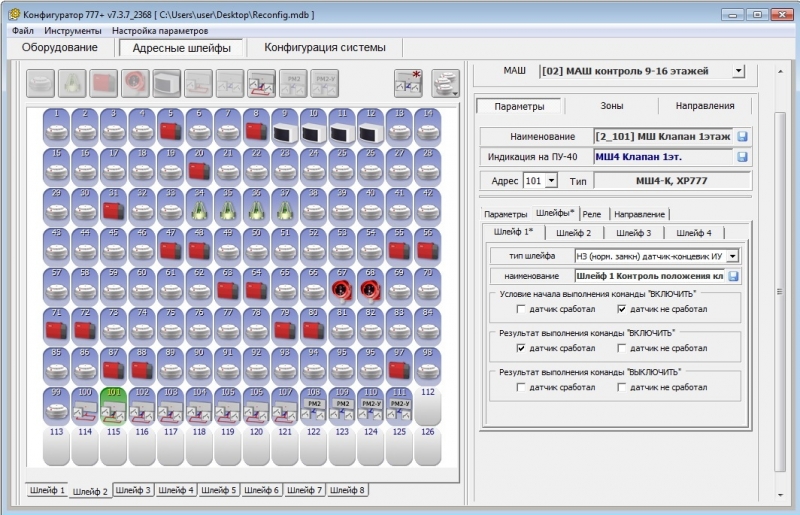Save the Наименование field with disk icon
The height and width of the screenshot is (515, 800).
pyautogui.click(x=742, y=136)
